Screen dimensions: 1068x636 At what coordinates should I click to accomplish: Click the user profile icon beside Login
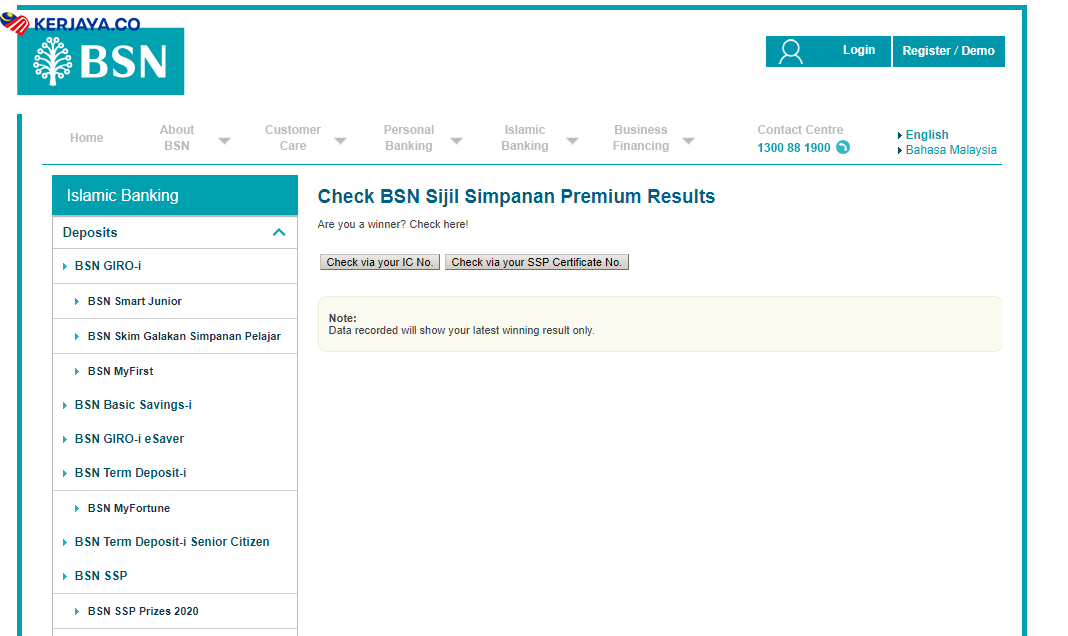point(791,52)
